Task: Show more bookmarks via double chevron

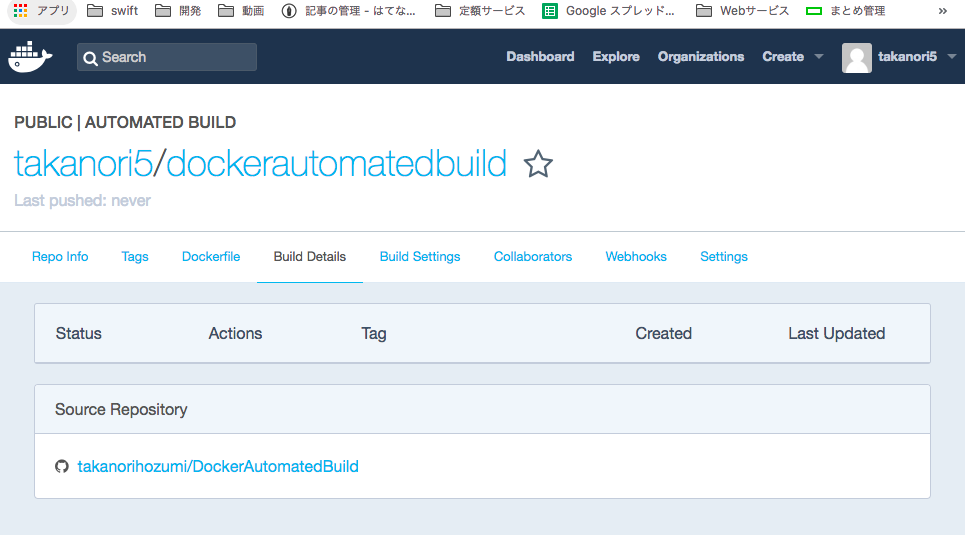Action: point(942,10)
